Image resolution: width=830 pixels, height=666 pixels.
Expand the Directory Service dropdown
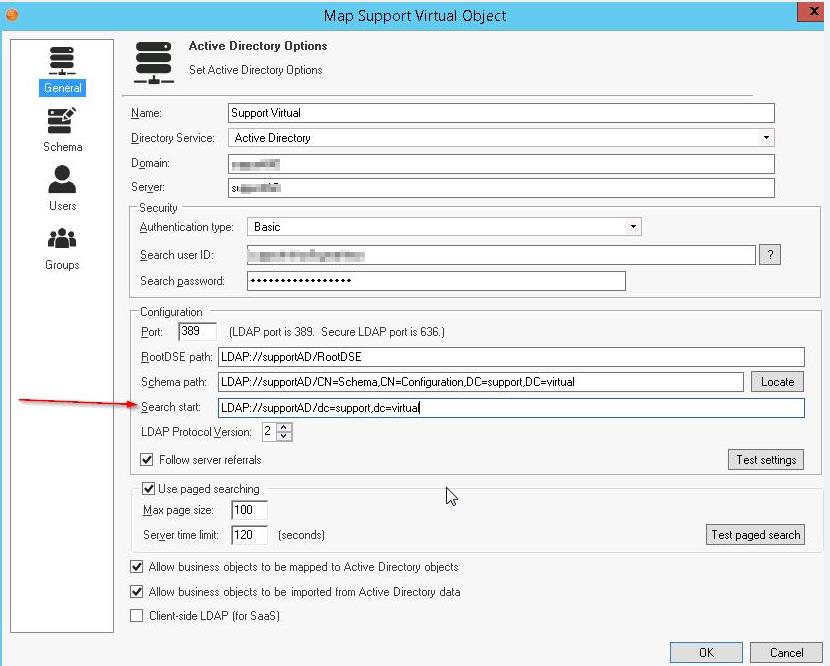pyautogui.click(x=766, y=138)
